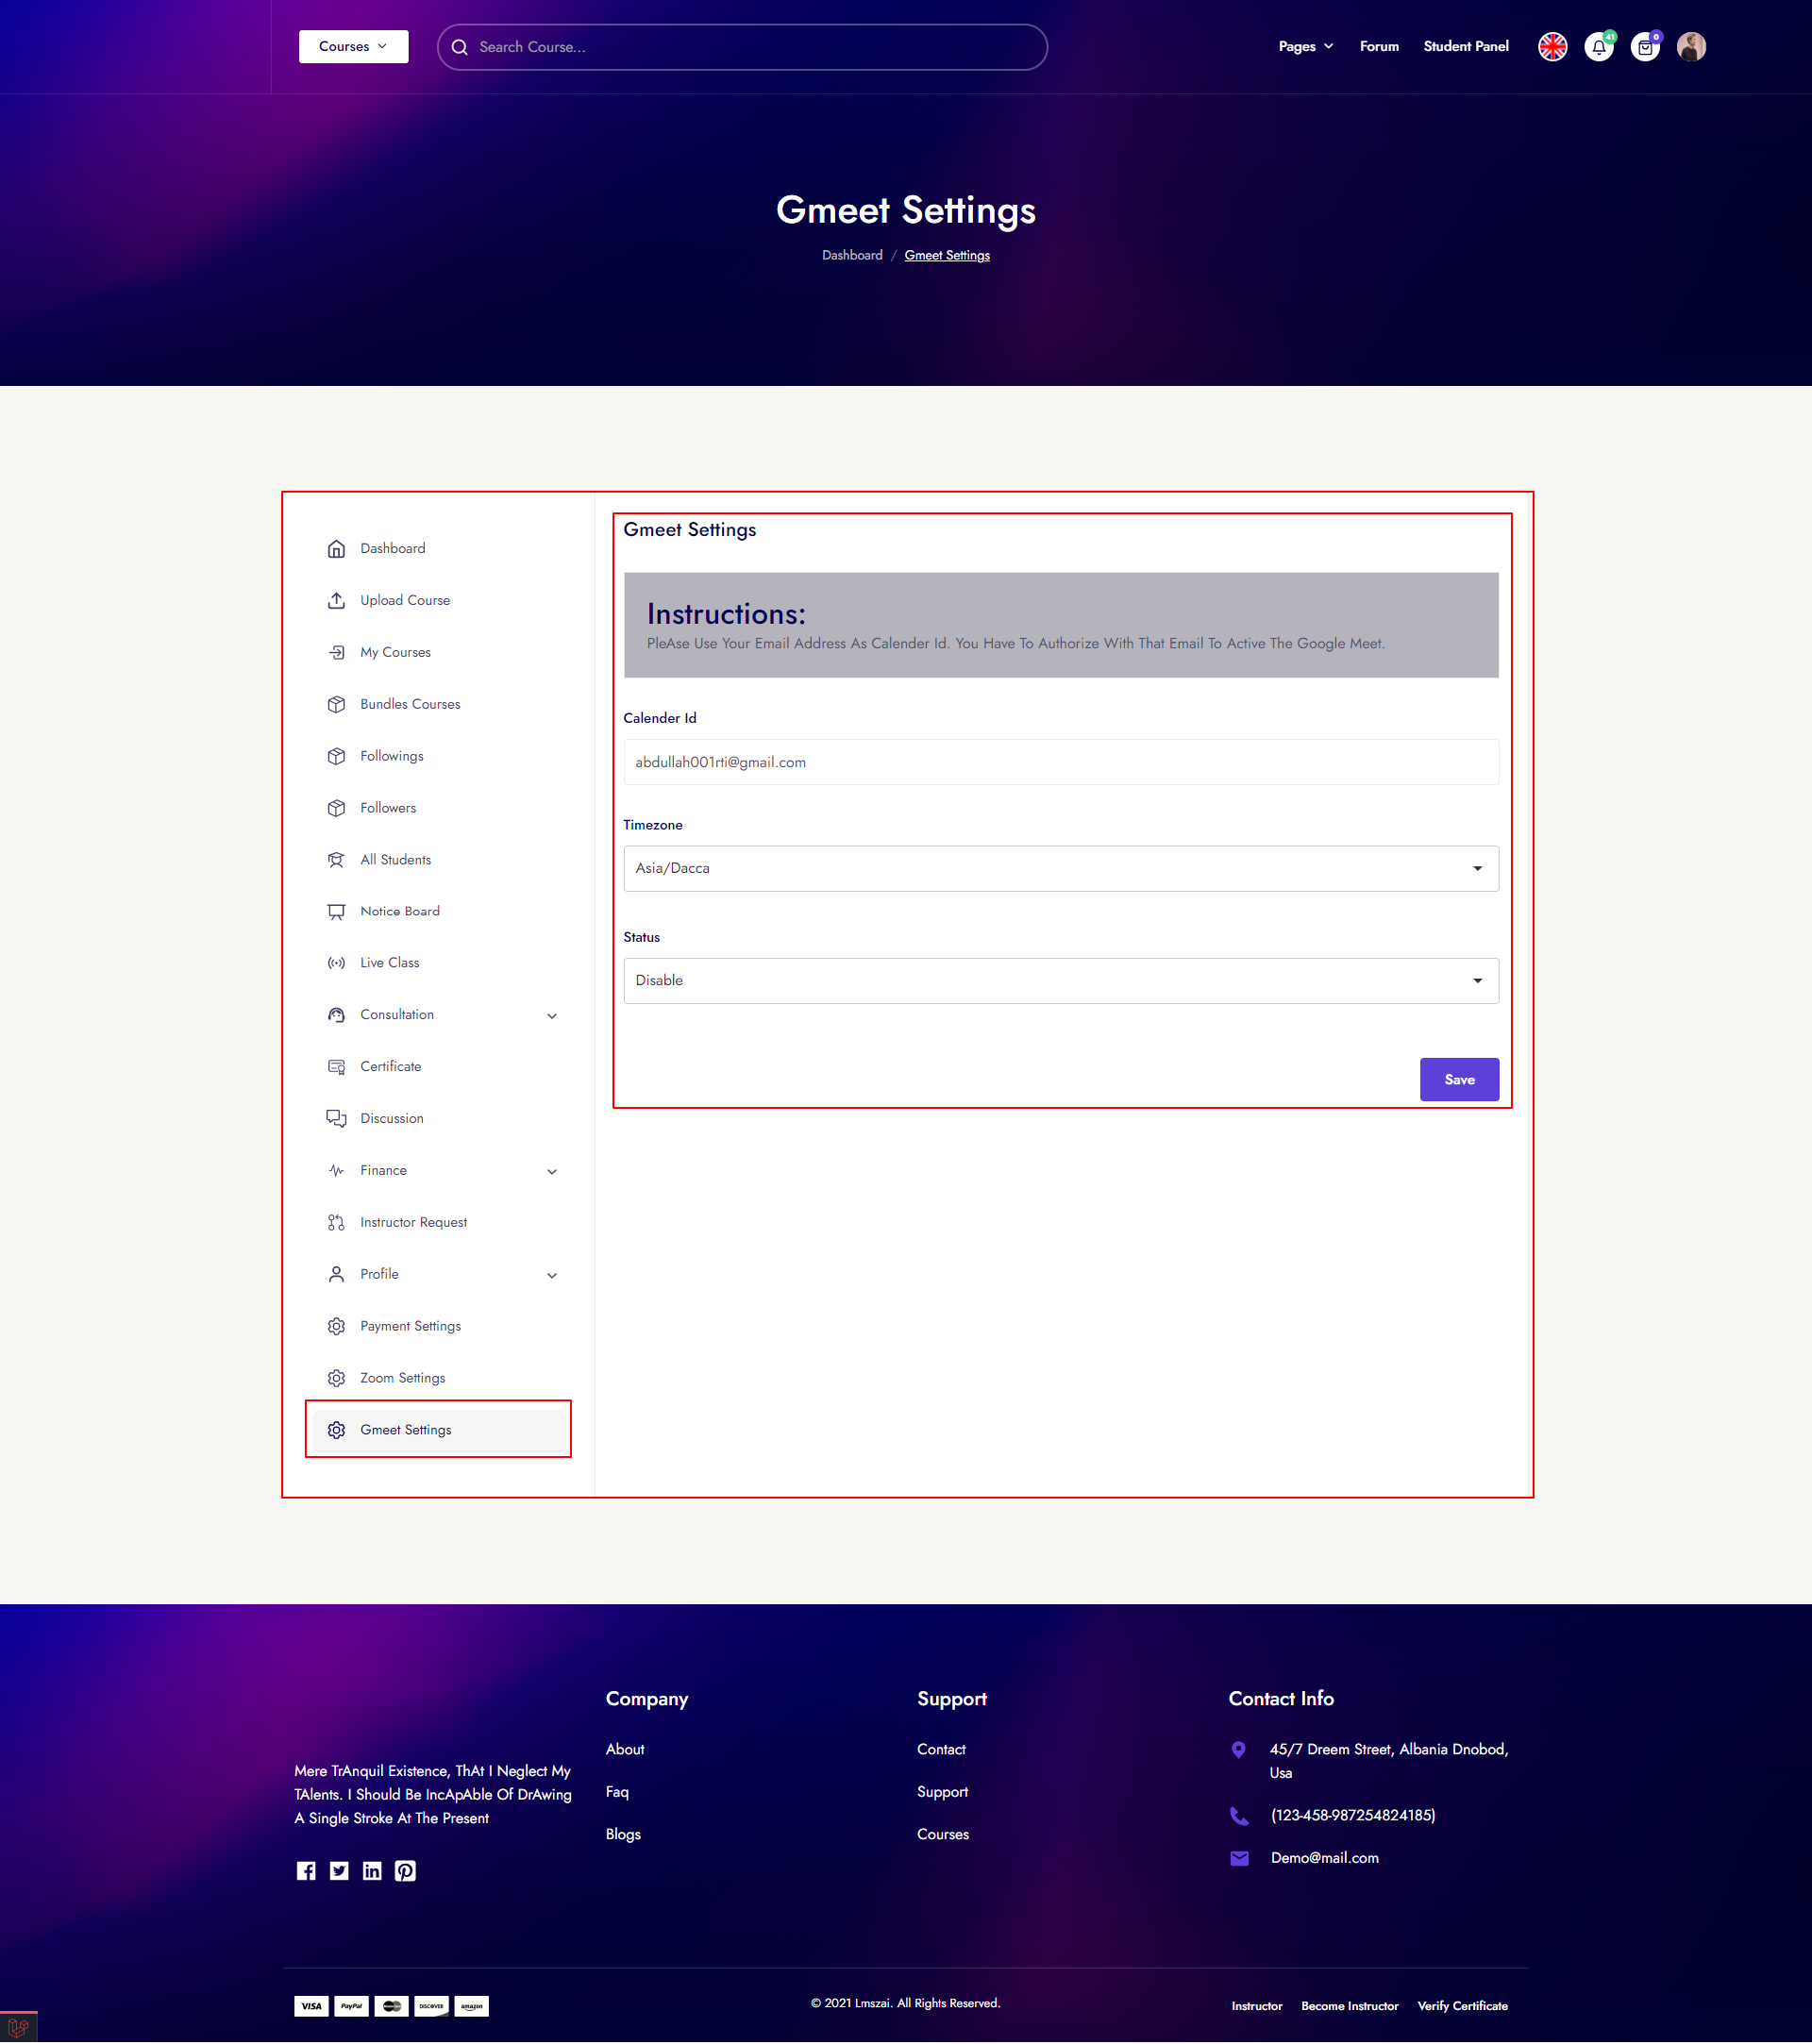
Task: Click the UK flag language icon
Action: [1552, 47]
